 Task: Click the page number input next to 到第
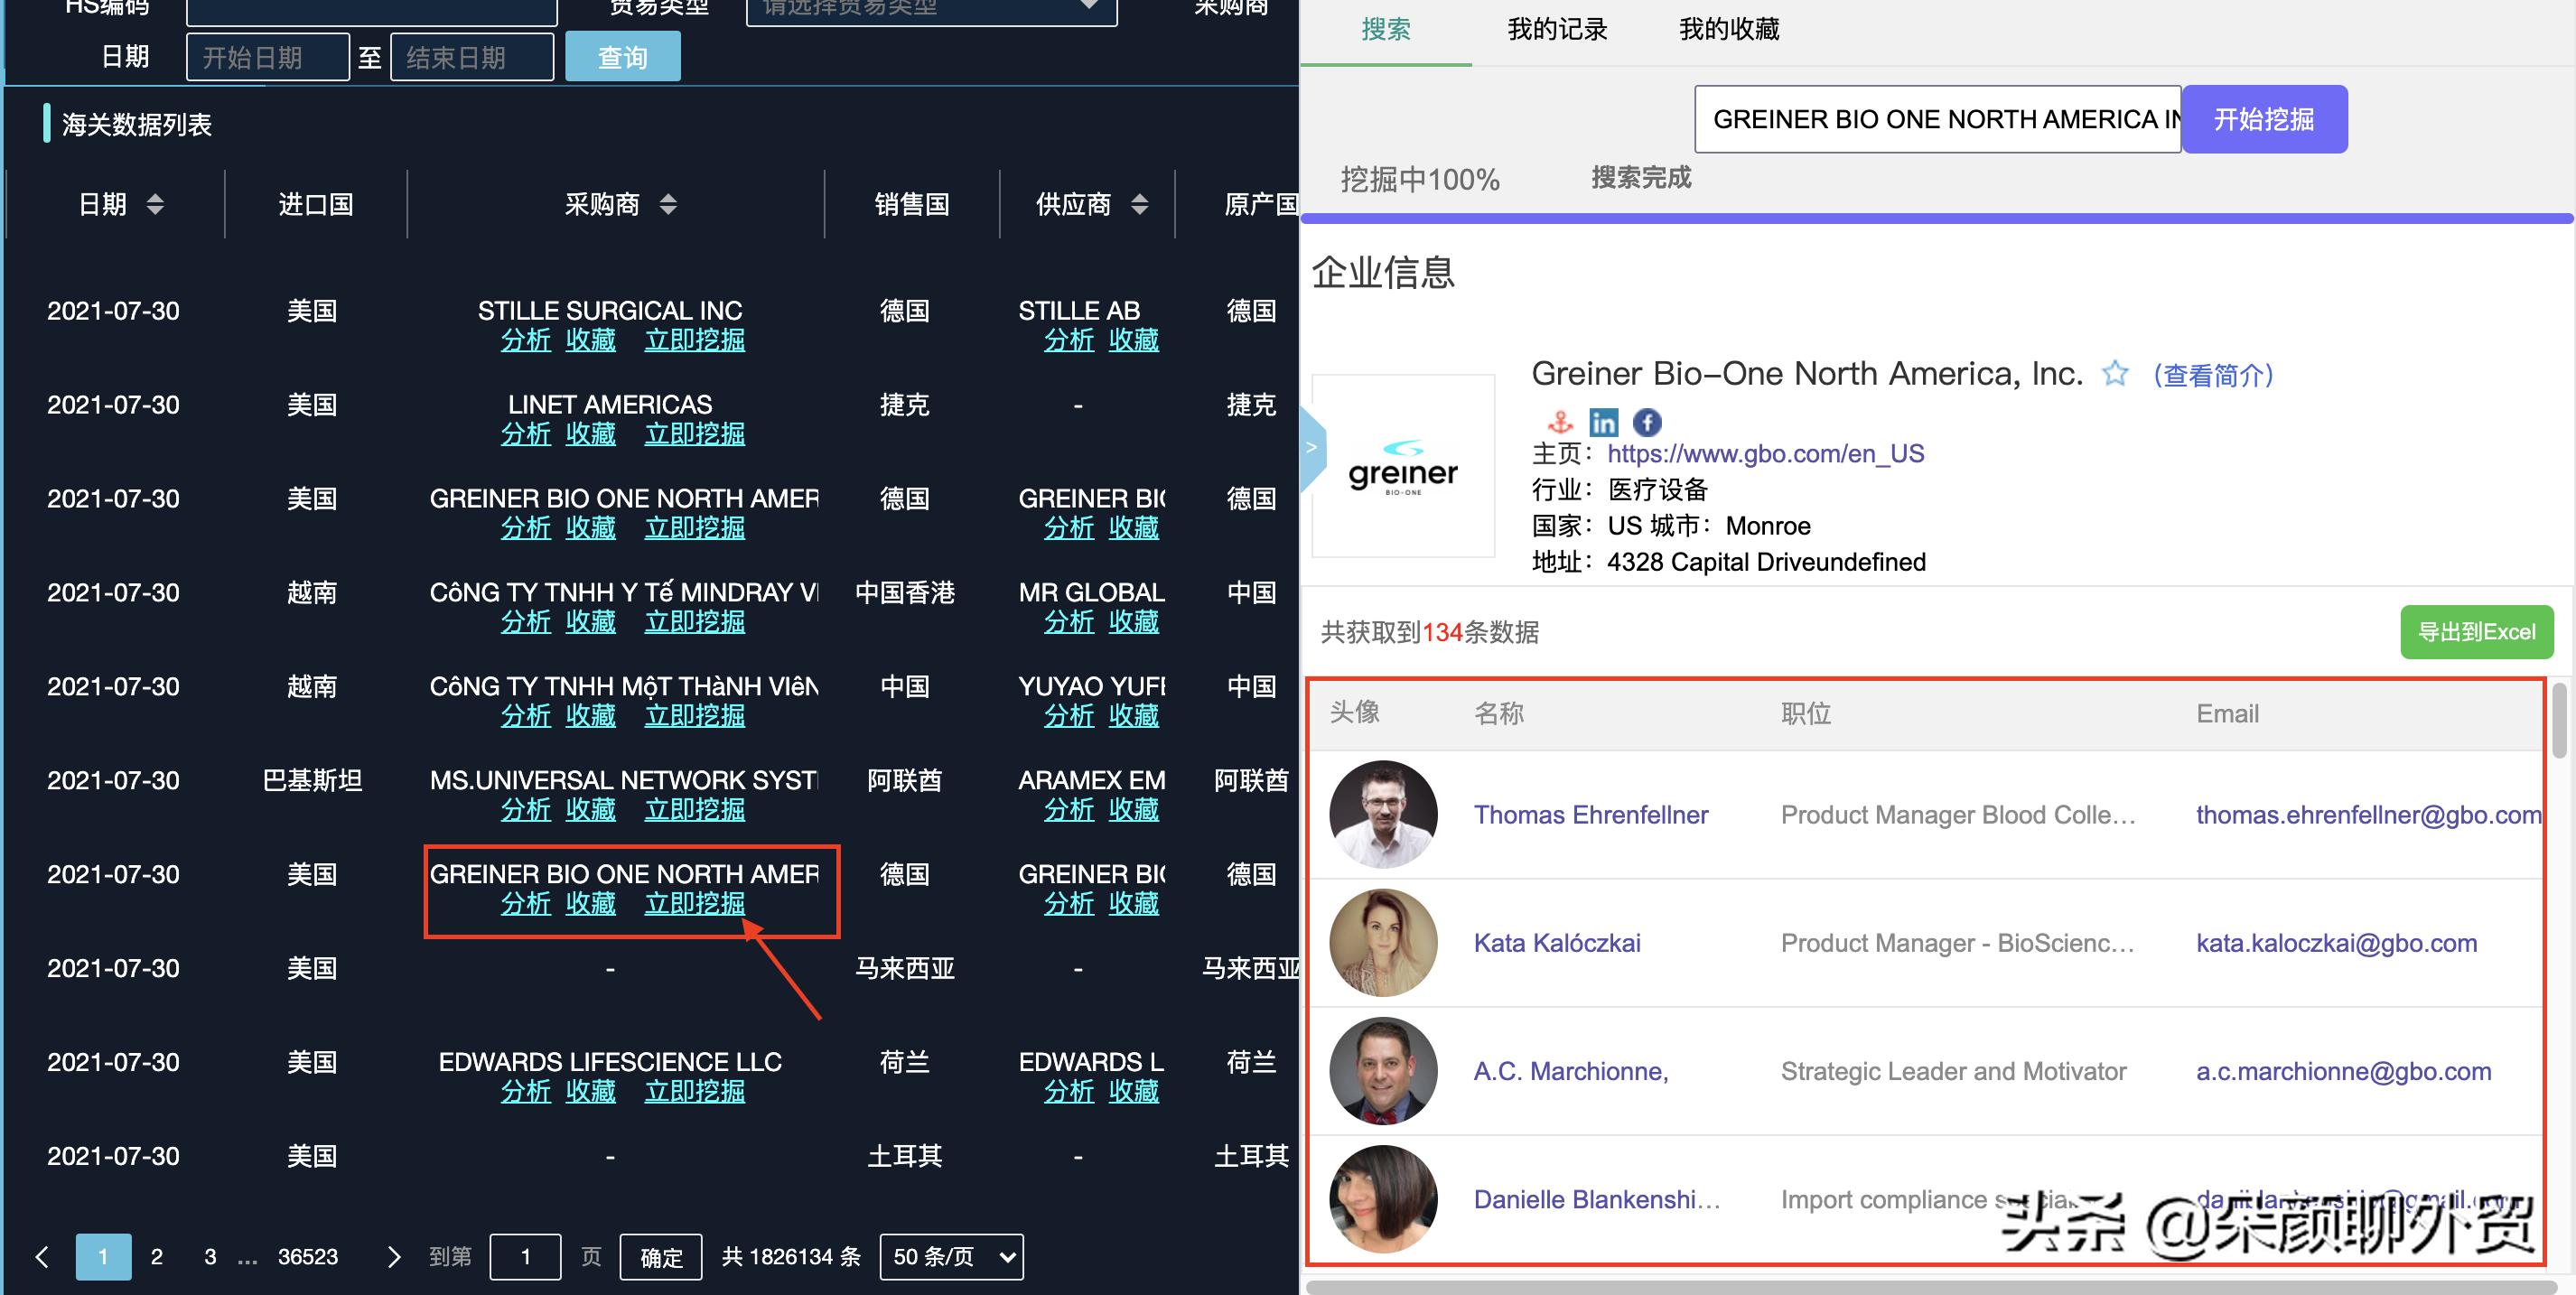(x=525, y=1256)
